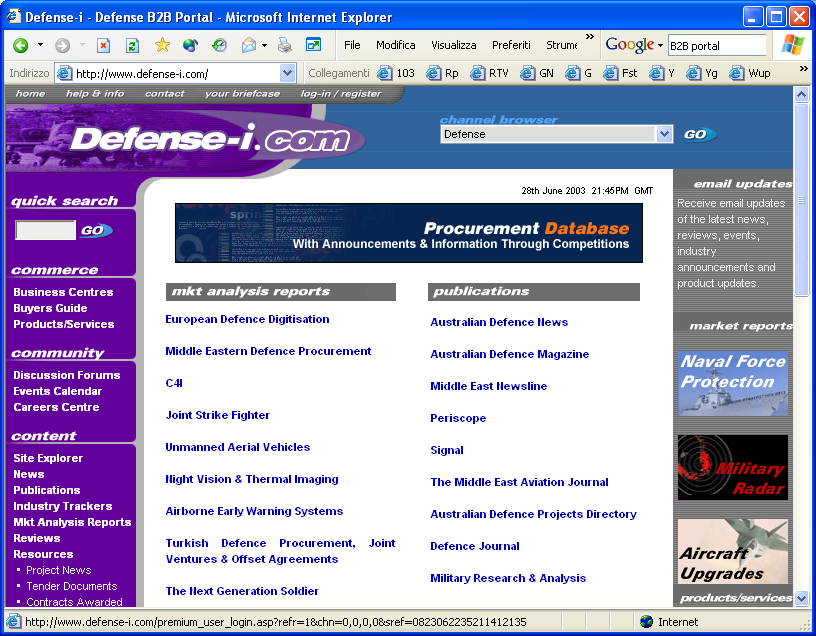Screen dimensions: 816x636
Task: Open the Modifica menu
Action: tap(396, 45)
